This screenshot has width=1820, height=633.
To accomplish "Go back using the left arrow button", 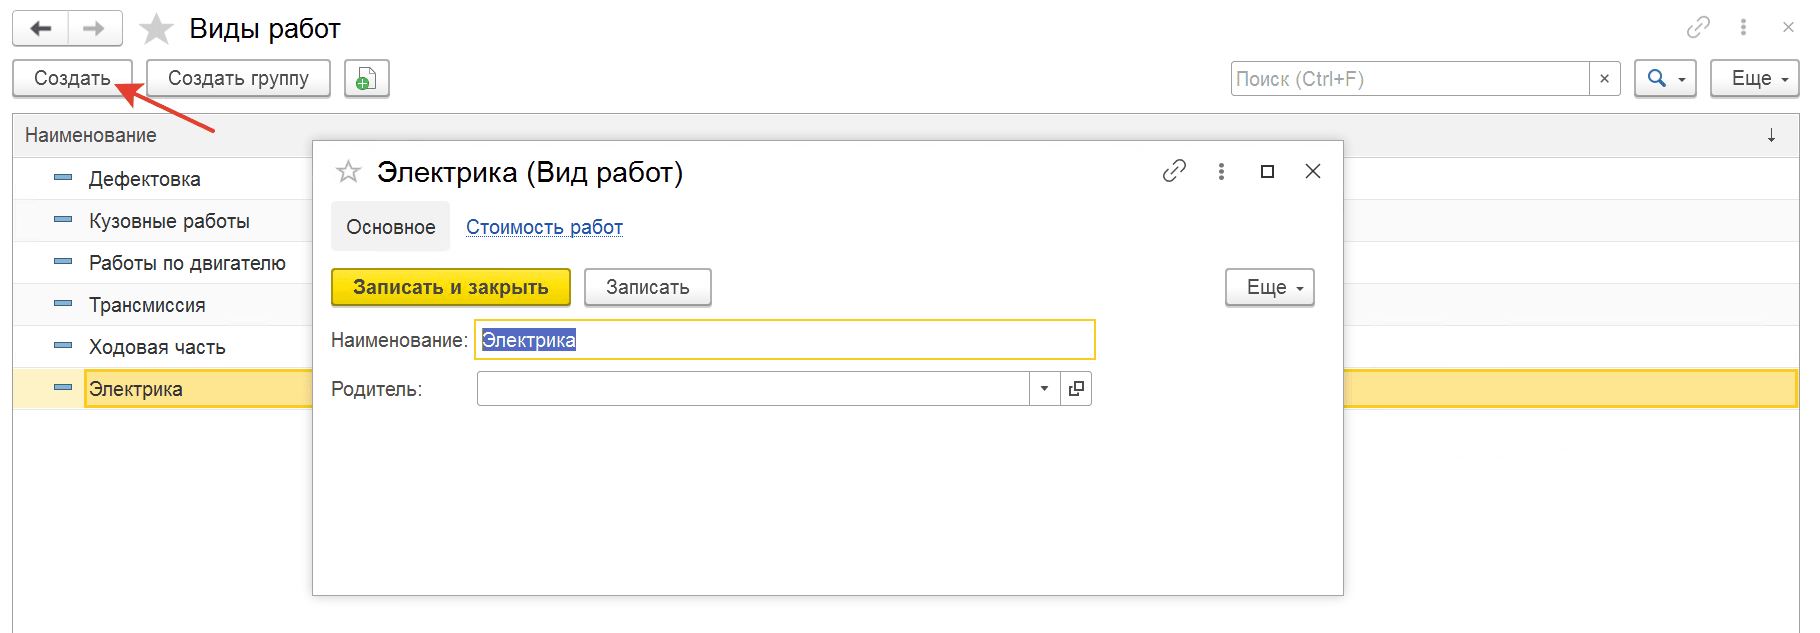I will pos(40,29).
